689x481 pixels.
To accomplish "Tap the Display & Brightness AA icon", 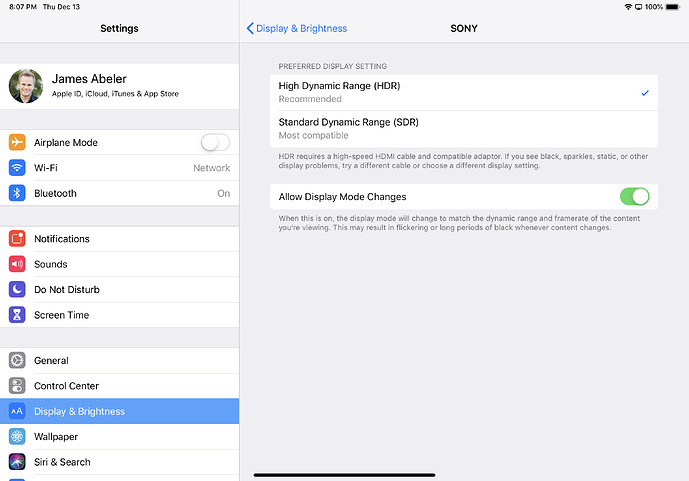I will tap(17, 411).
